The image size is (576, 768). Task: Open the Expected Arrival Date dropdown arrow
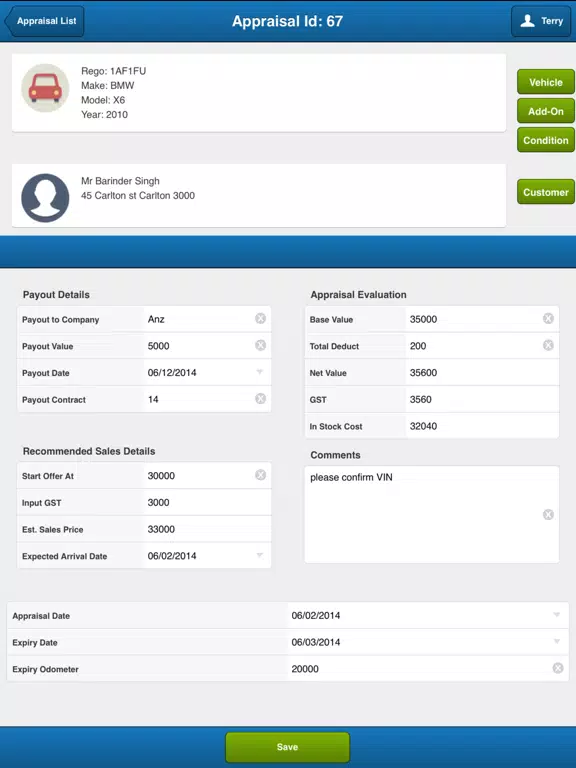tap(260, 555)
